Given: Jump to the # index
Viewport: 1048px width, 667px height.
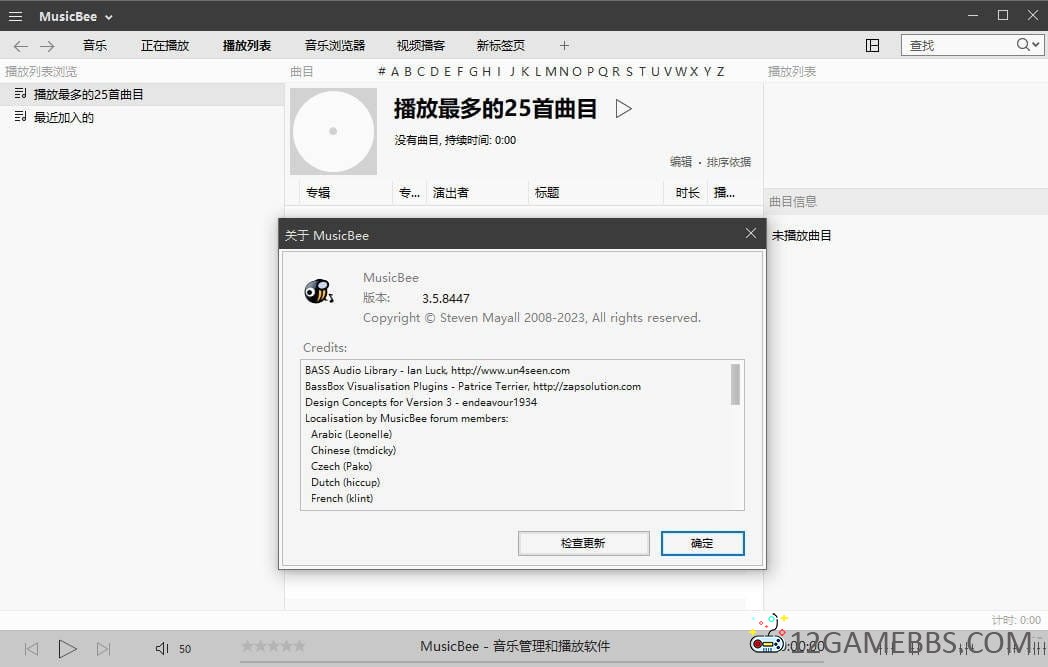Looking at the screenshot, I should tap(382, 72).
